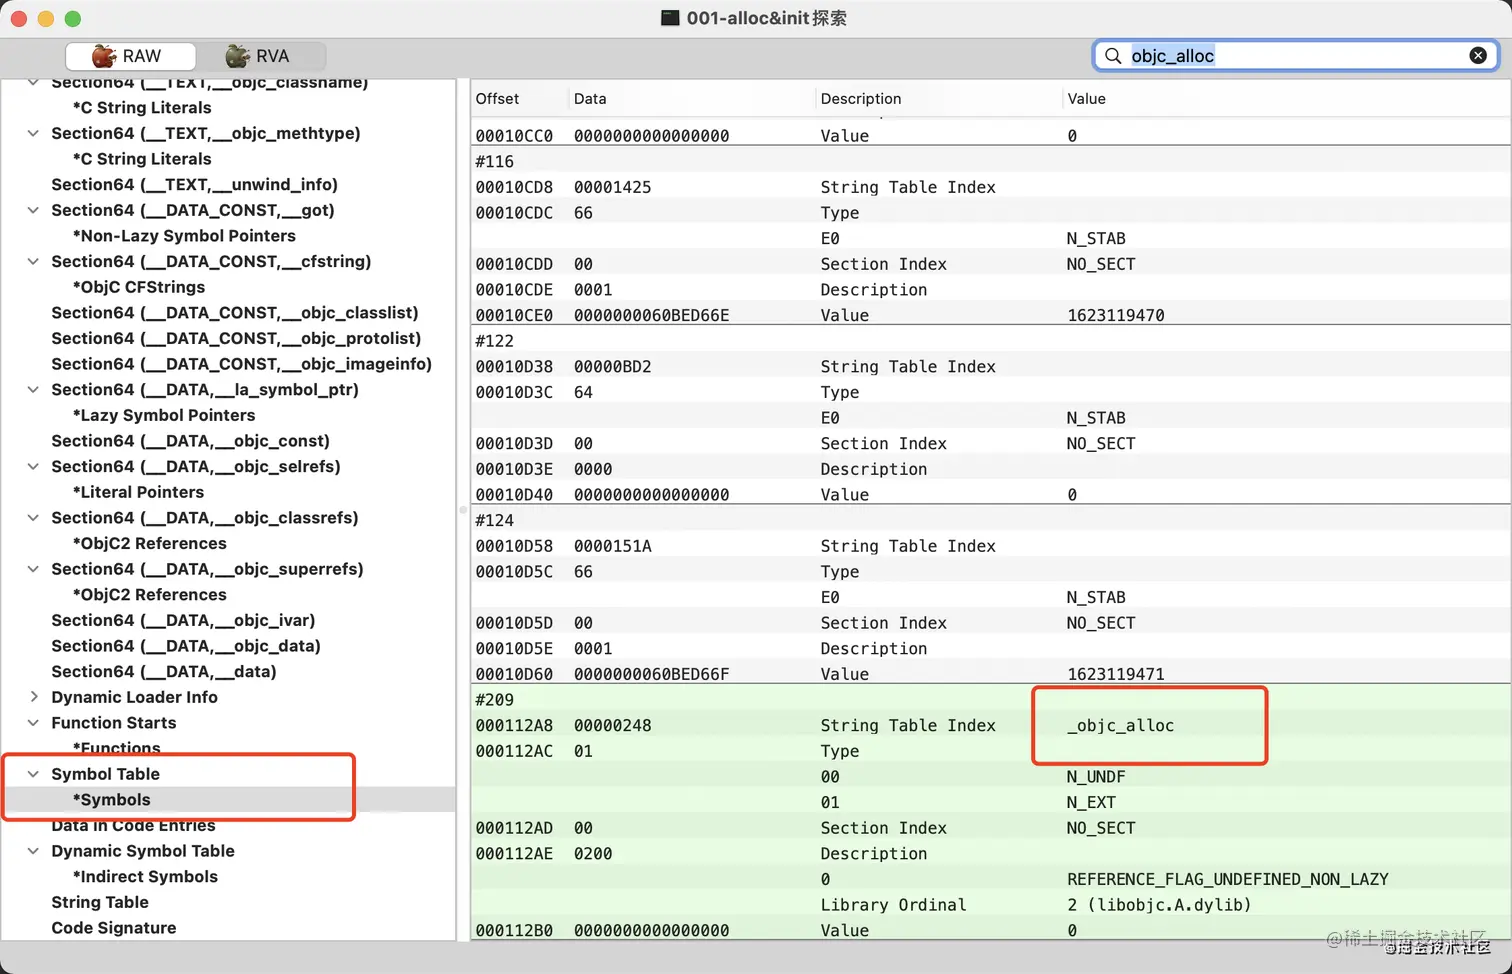Clear the objc_alloc search text

click(x=1478, y=56)
